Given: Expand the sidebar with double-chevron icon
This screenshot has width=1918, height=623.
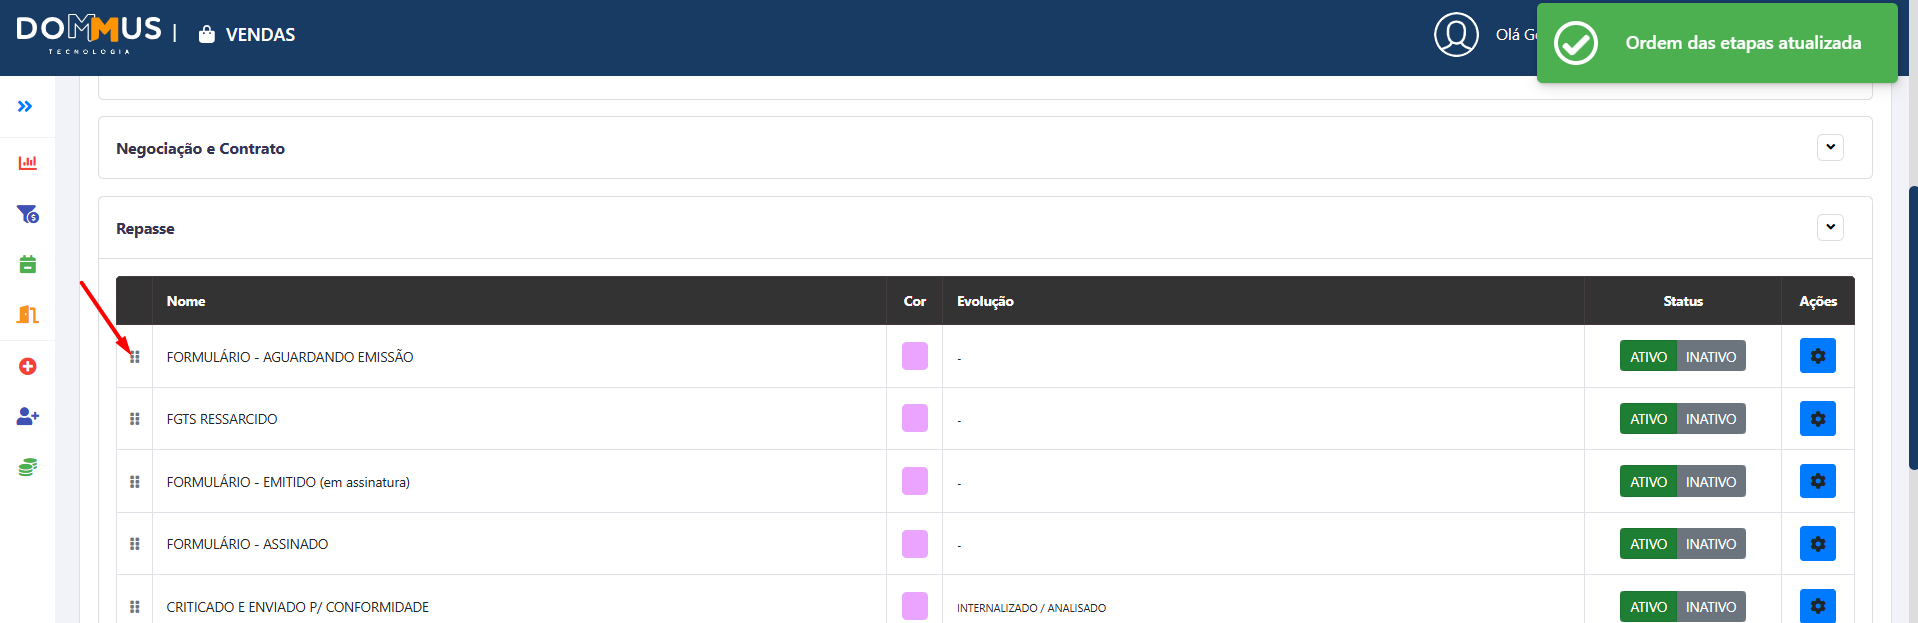Looking at the screenshot, I should (25, 106).
